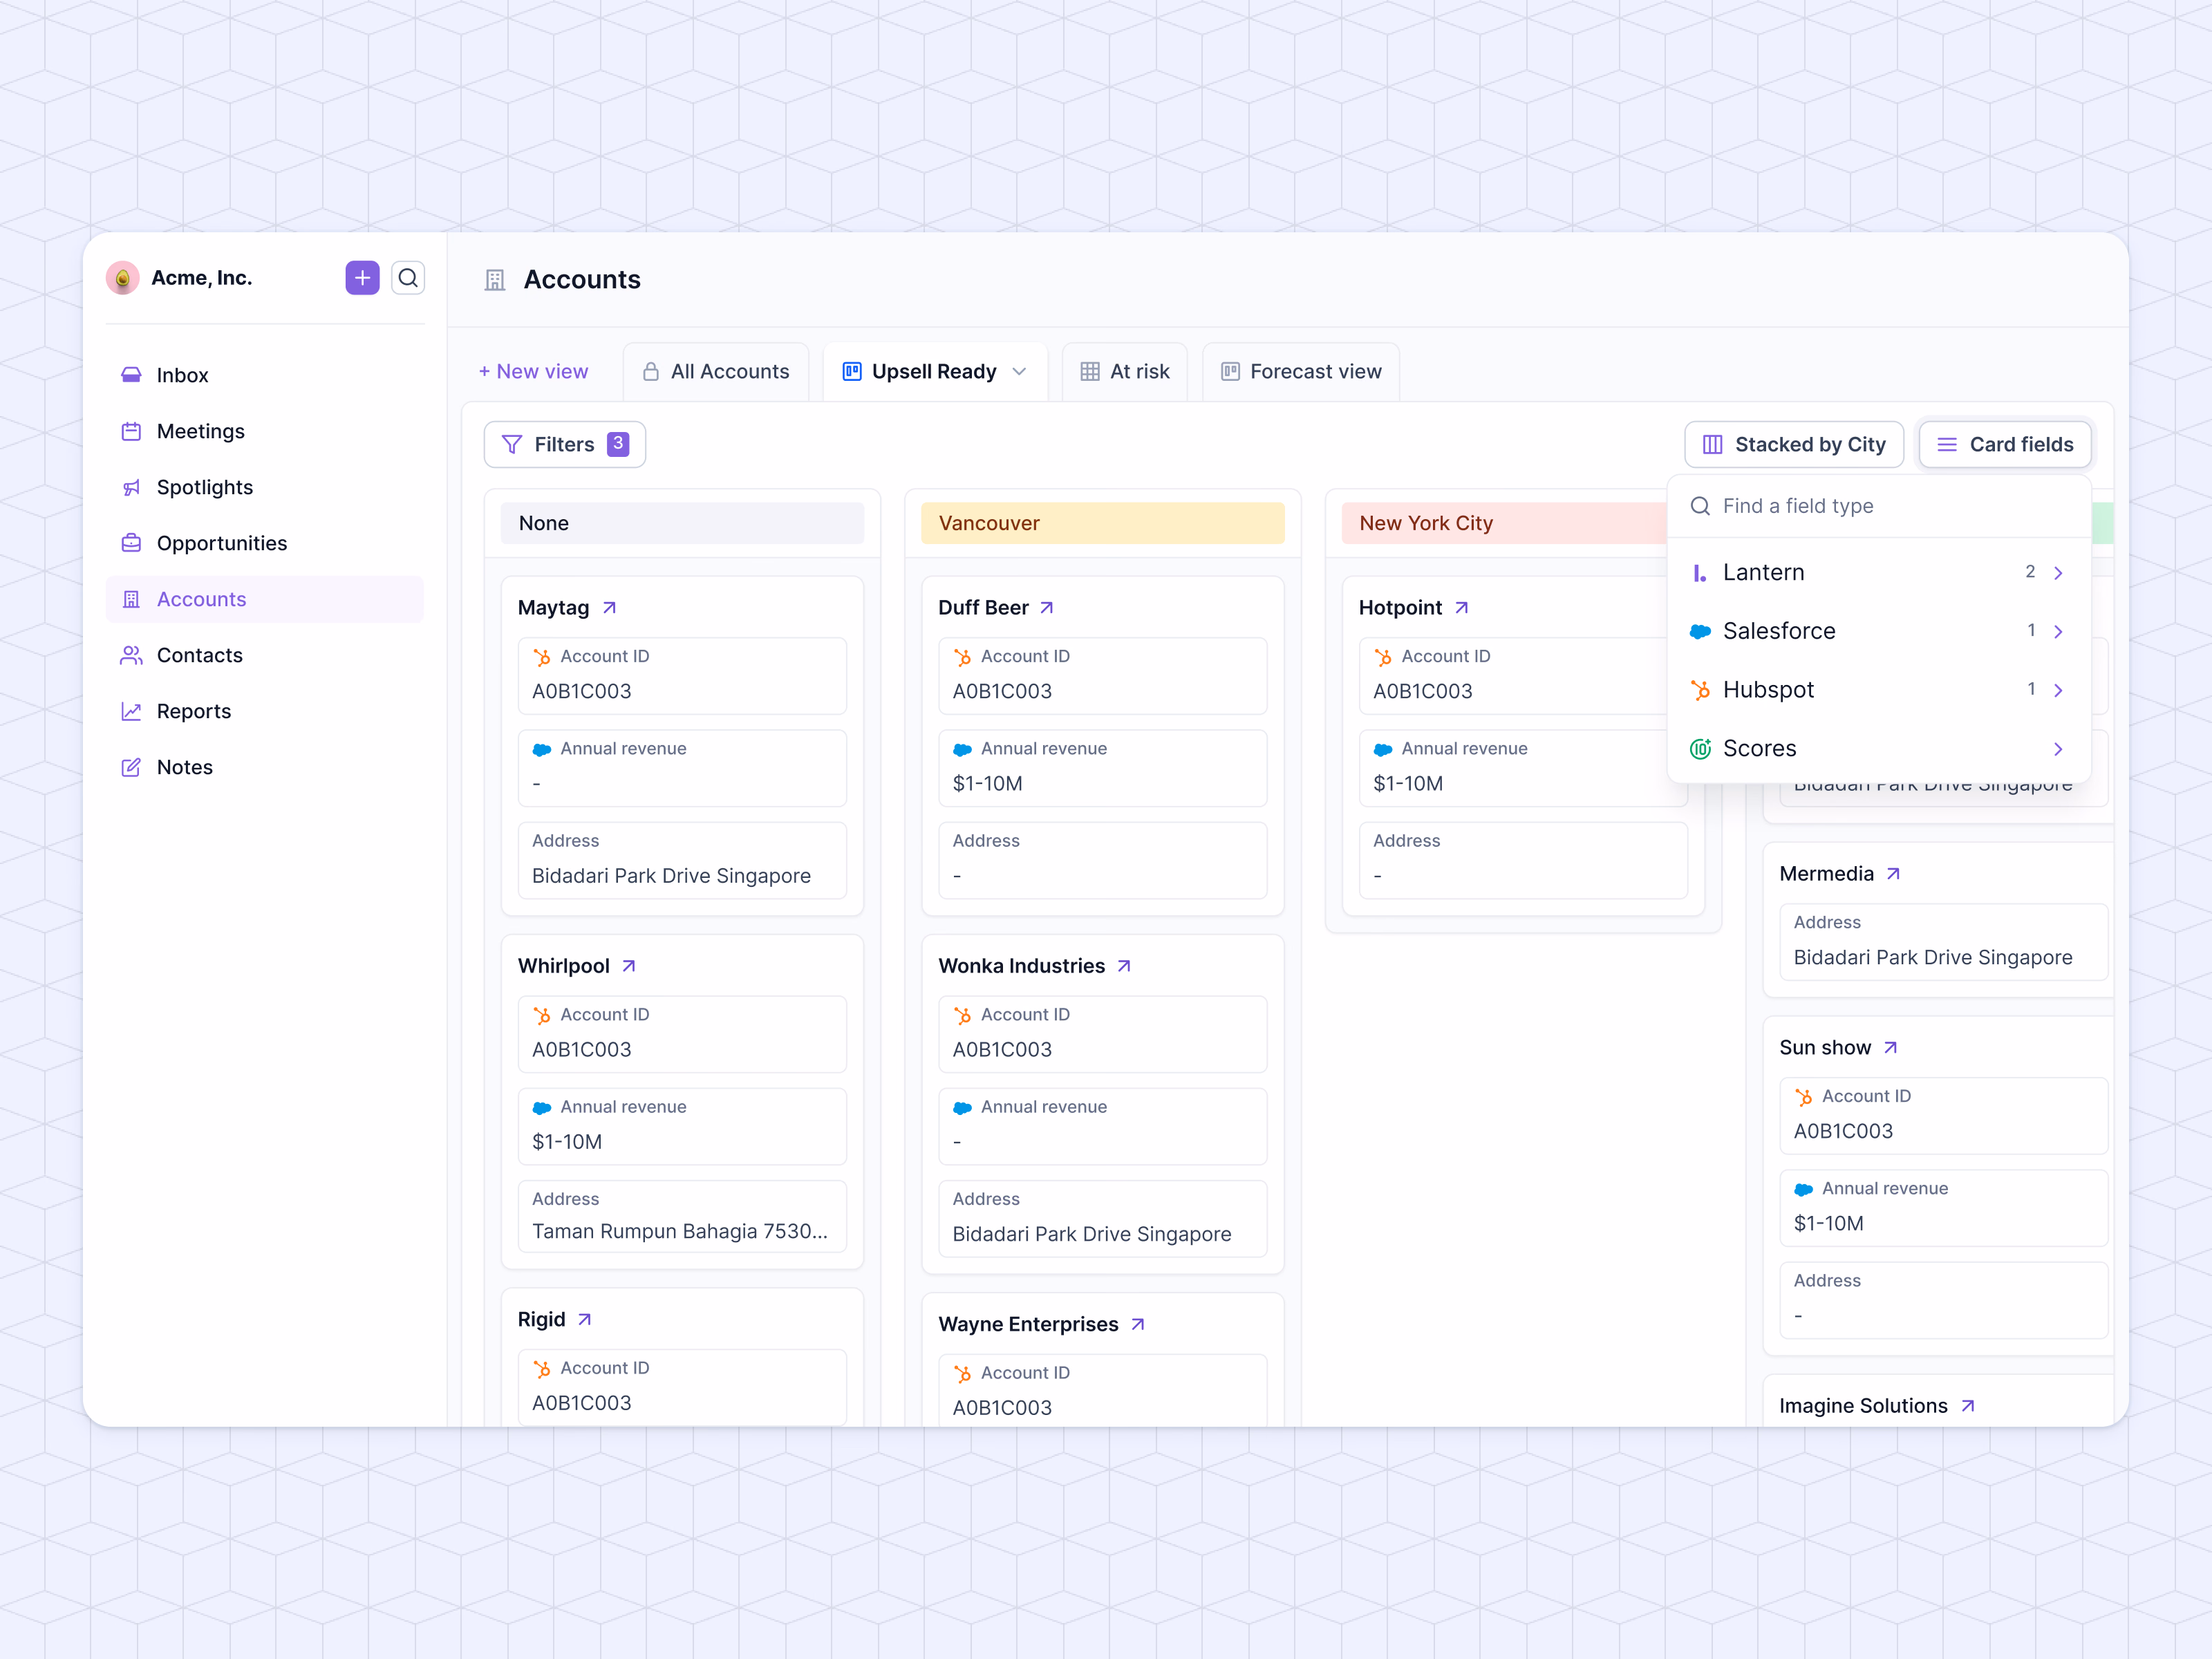Expand the Upsell Ready view chevron
Viewport: 2212px width, 1659px height.
tap(1019, 372)
